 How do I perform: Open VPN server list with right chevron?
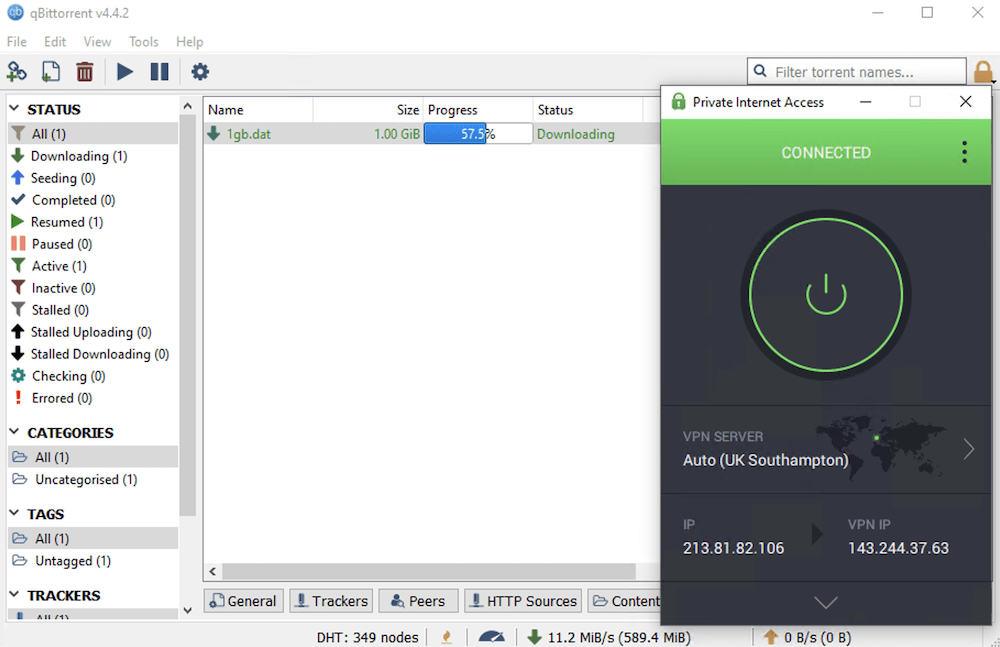pos(969,449)
